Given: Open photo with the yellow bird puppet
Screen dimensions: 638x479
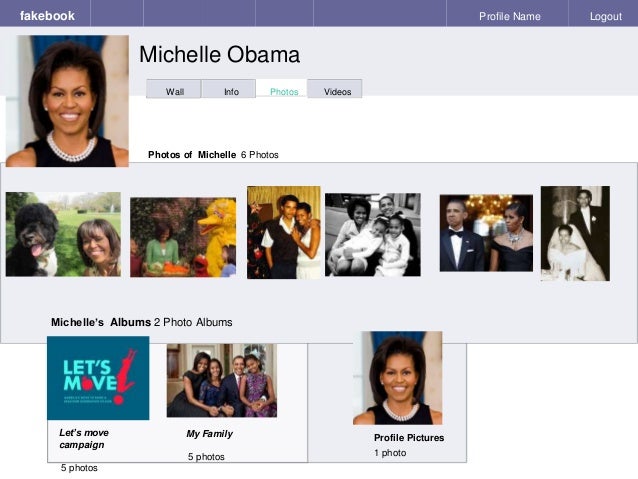Looking at the screenshot, I should tap(183, 237).
